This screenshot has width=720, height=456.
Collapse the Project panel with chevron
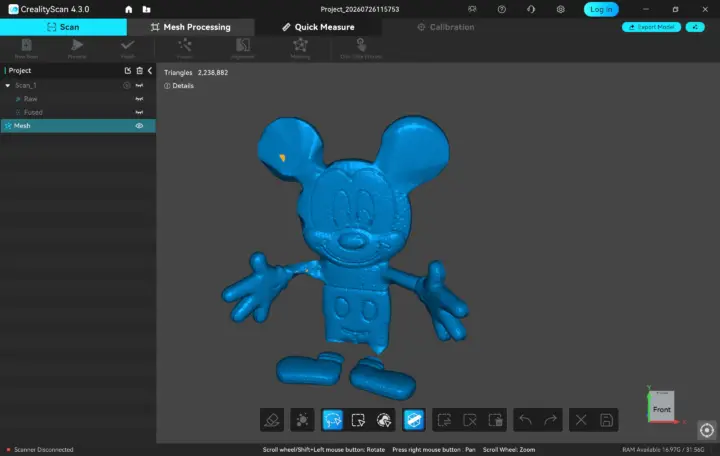[x=150, y=70]
